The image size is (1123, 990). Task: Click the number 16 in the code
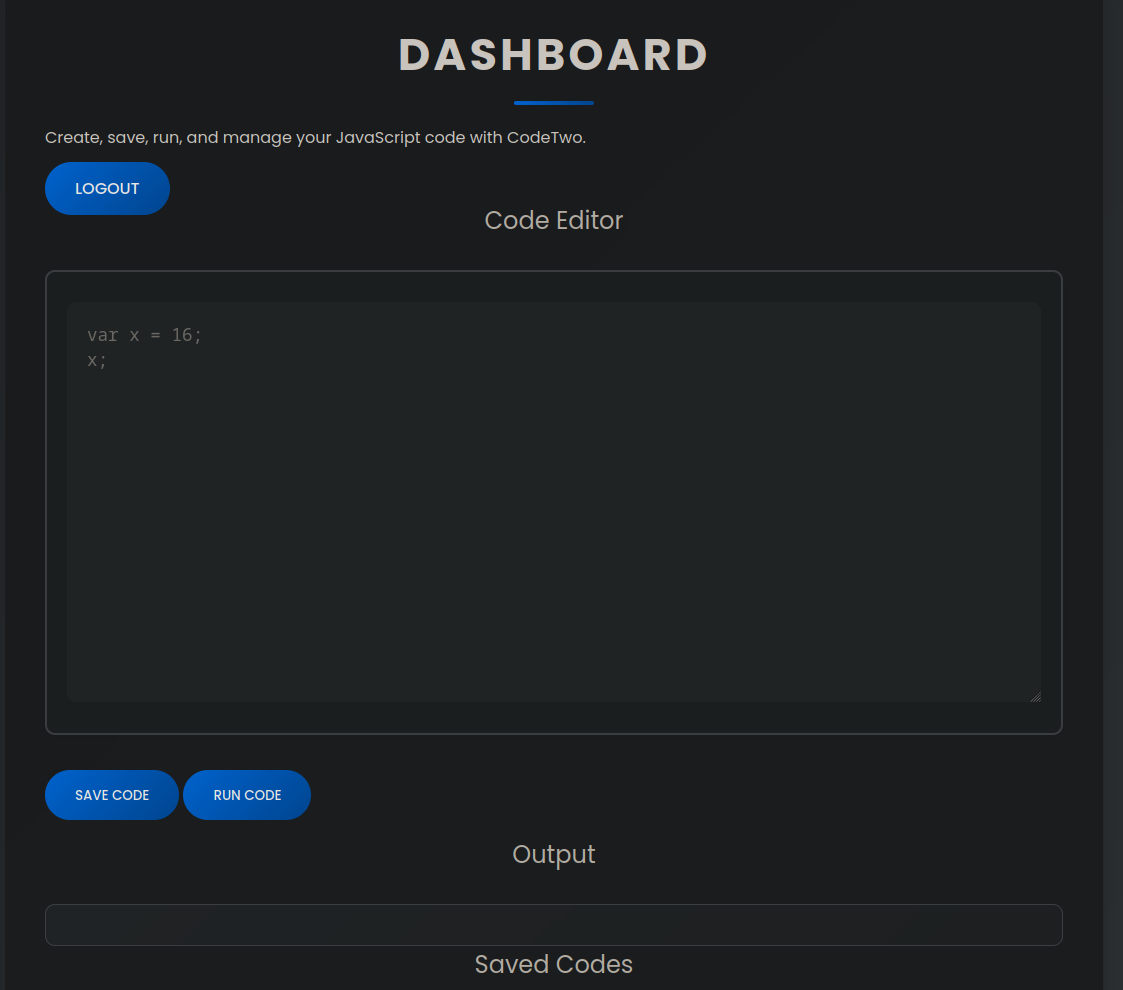click(182, 335)
